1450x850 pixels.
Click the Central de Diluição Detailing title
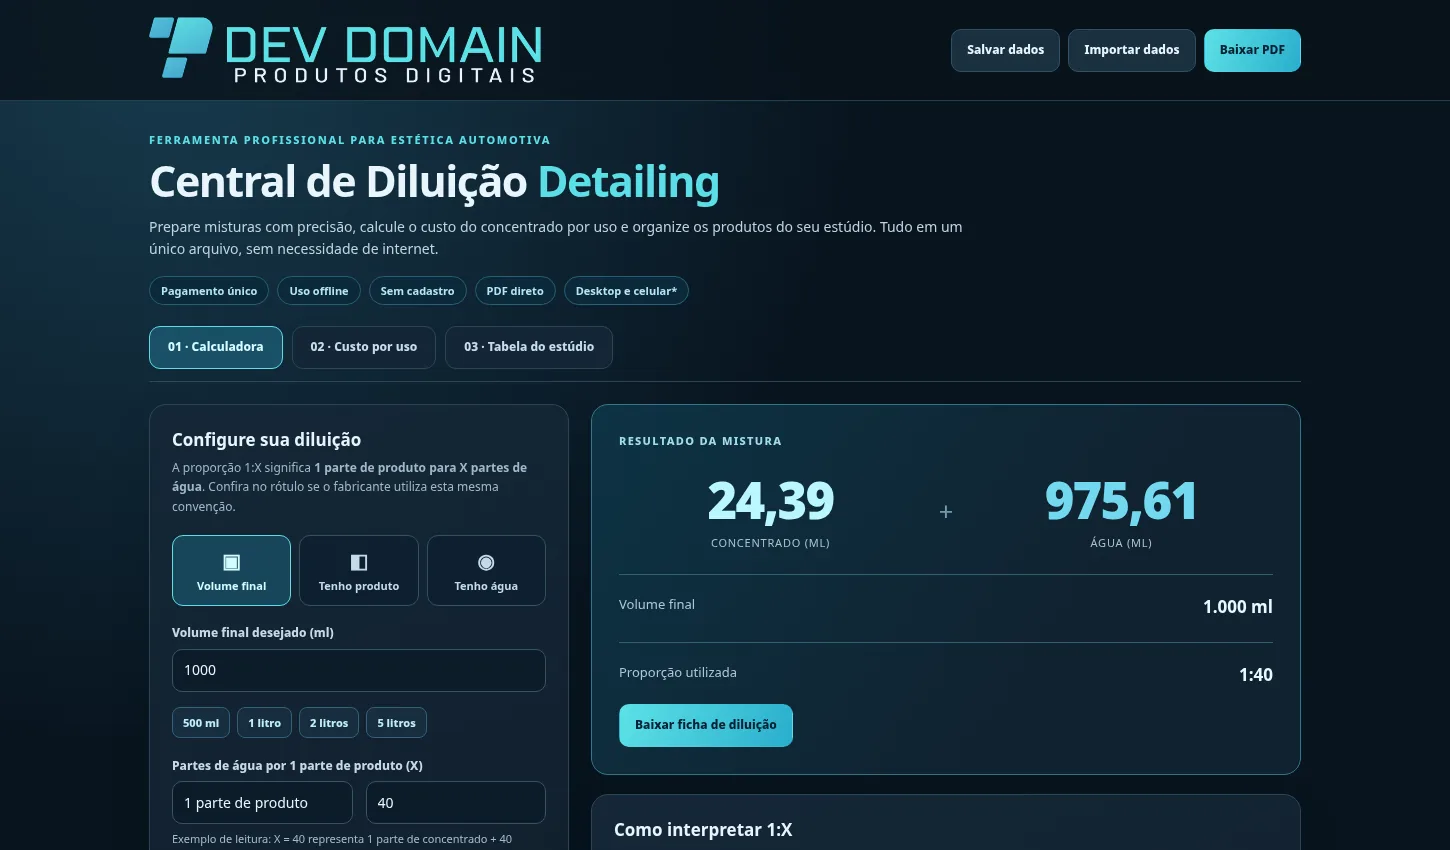pyautogui.click(x=434, y=182)
